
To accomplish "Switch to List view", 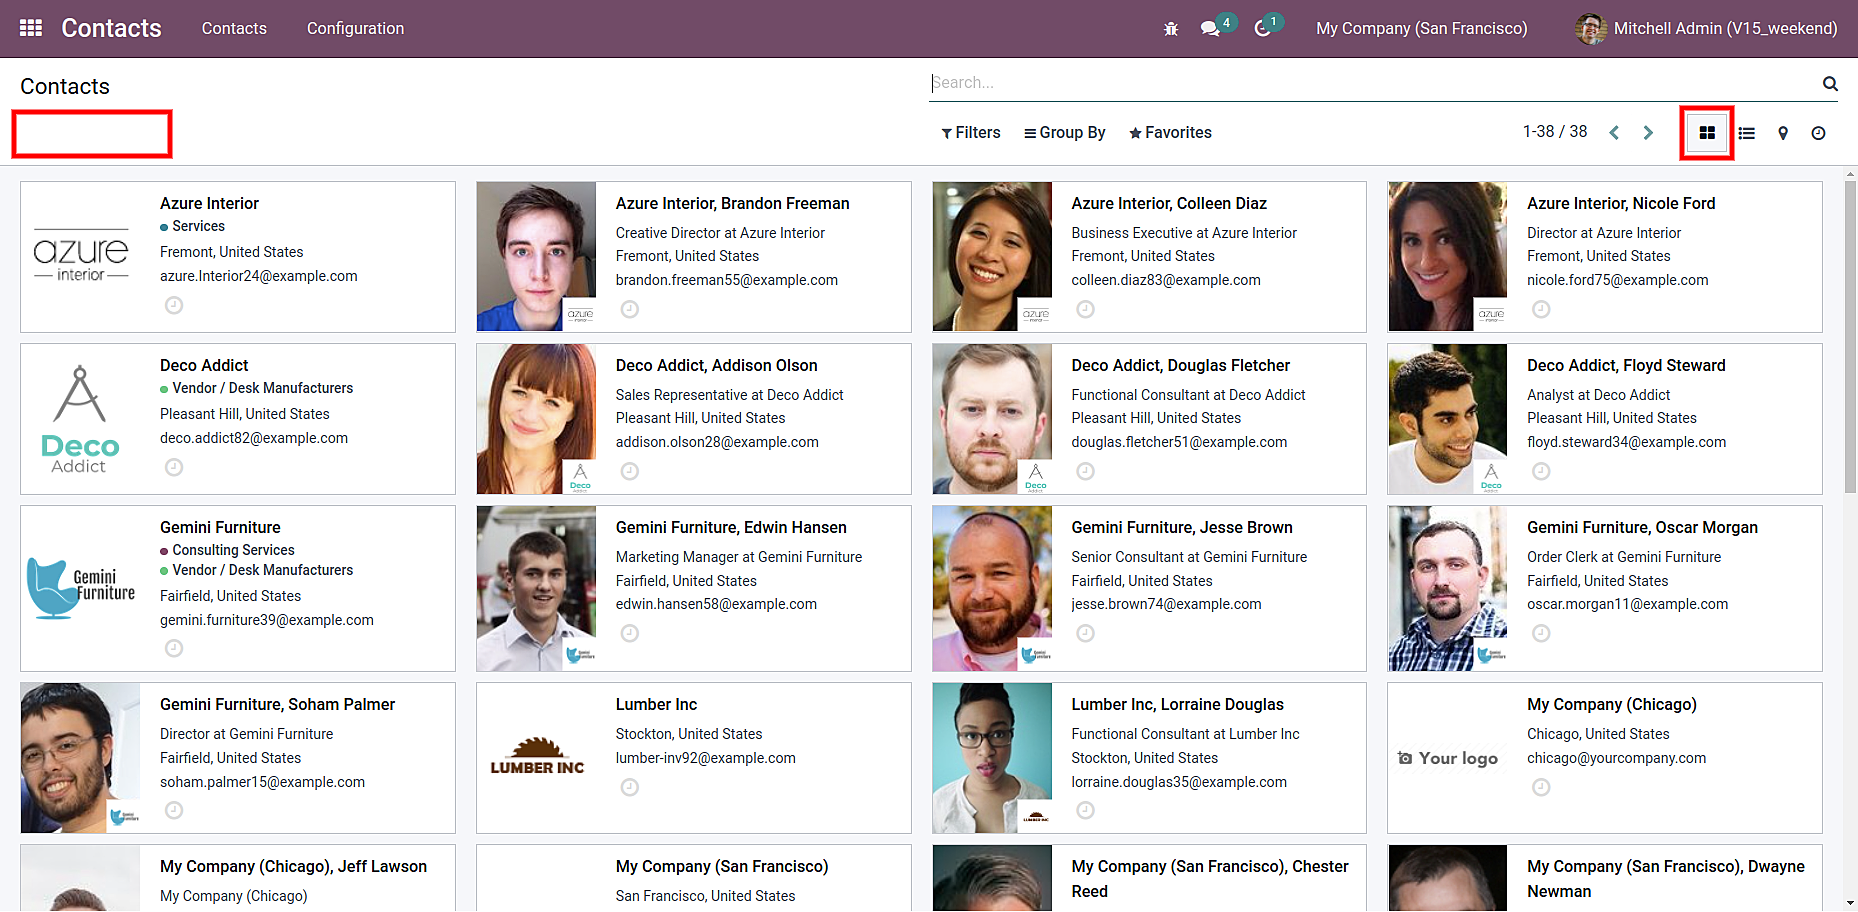I will tap(1747, 133).
